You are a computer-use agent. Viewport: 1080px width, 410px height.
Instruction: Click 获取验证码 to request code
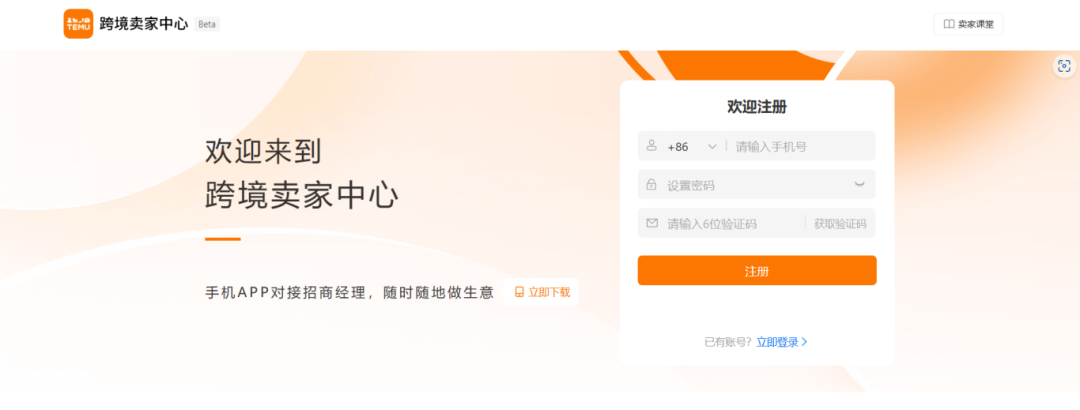tap(840, 223)
